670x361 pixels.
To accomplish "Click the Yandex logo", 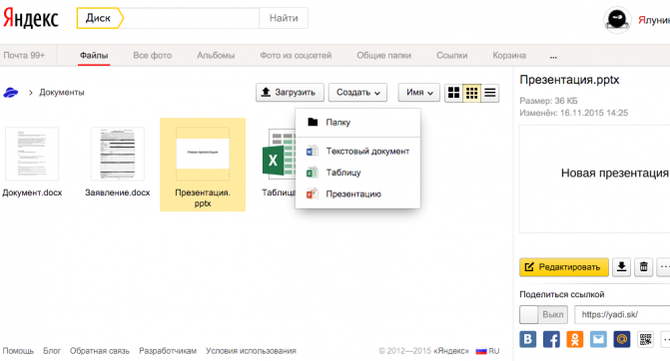I will (31, 19).
